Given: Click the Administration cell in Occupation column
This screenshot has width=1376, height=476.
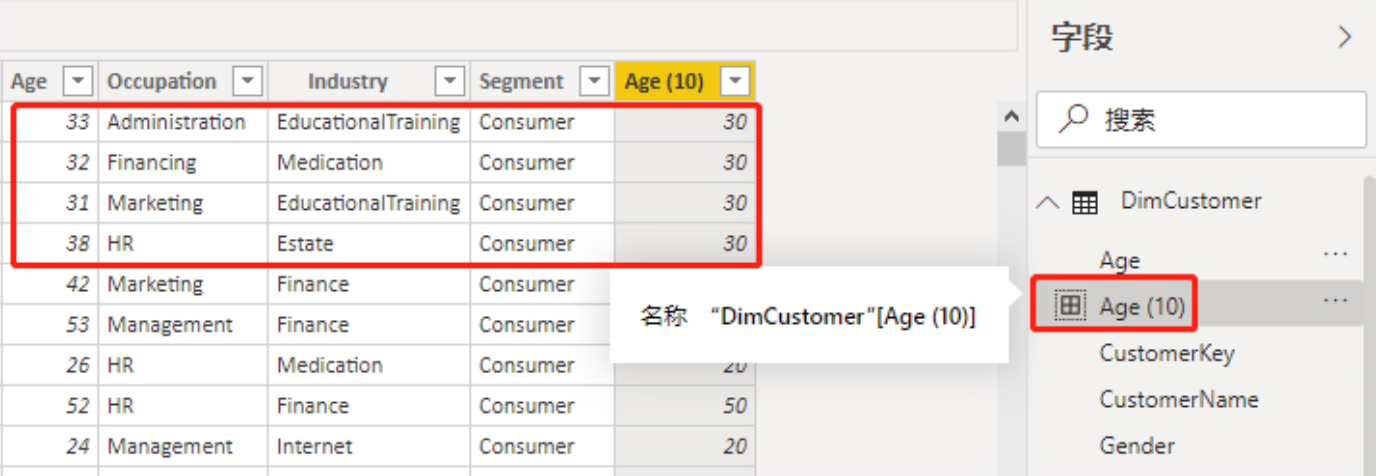Looking at the screenshot, I should click(176, 122).
